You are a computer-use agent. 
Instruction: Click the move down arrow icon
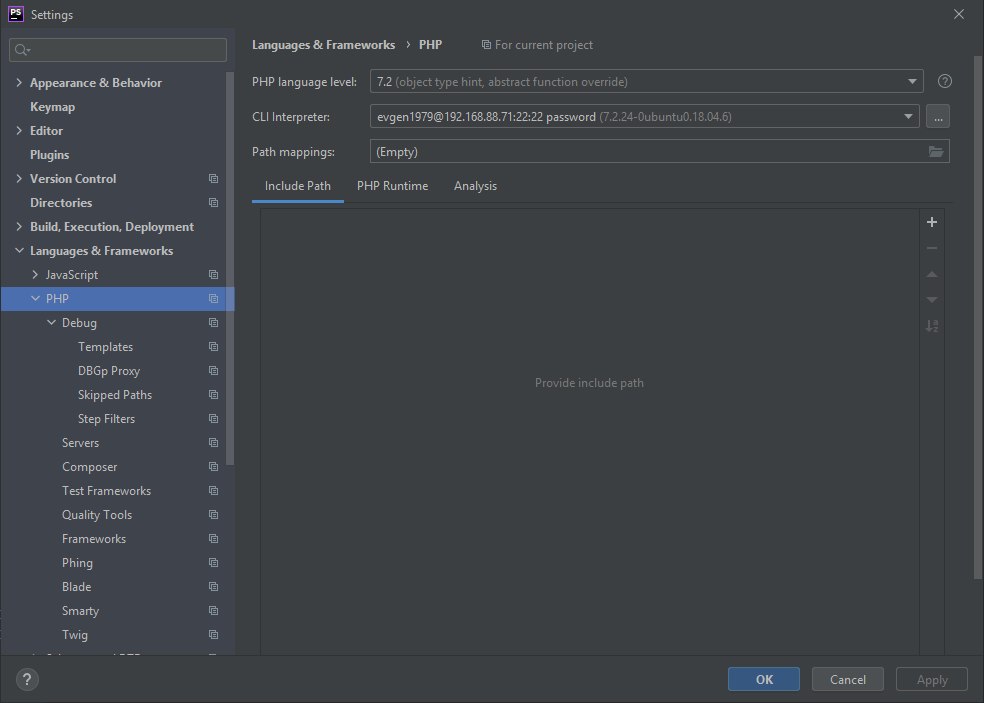tap(932, 300)
